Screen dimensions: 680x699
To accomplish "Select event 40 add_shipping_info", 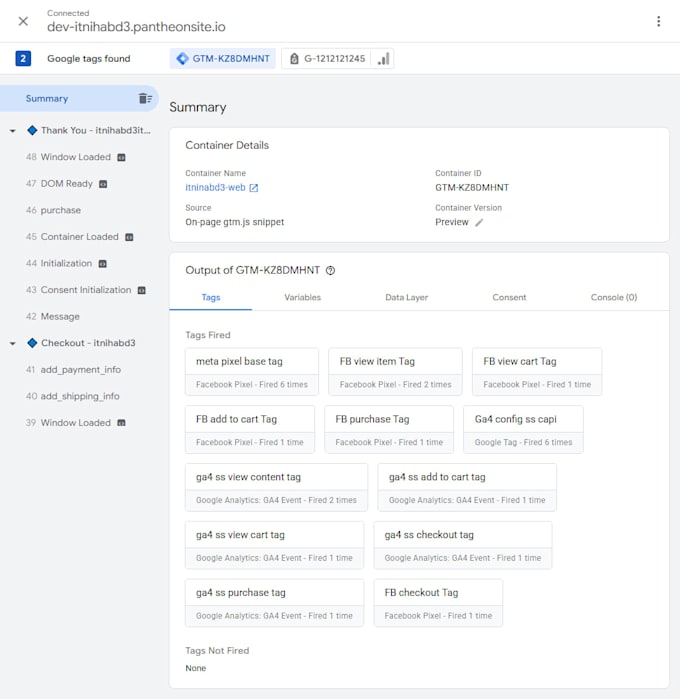I will (73, 396).
